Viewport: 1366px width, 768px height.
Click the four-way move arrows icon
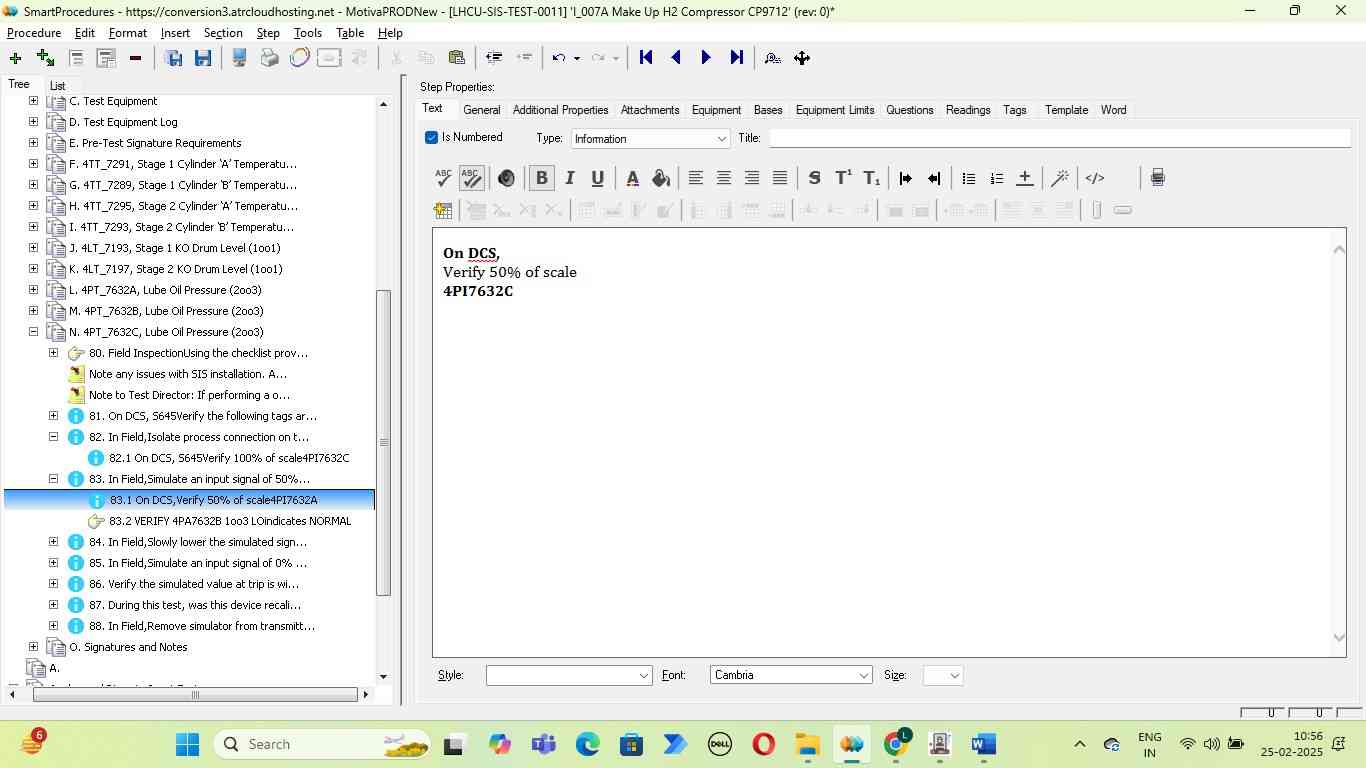(x=802, y=58)
